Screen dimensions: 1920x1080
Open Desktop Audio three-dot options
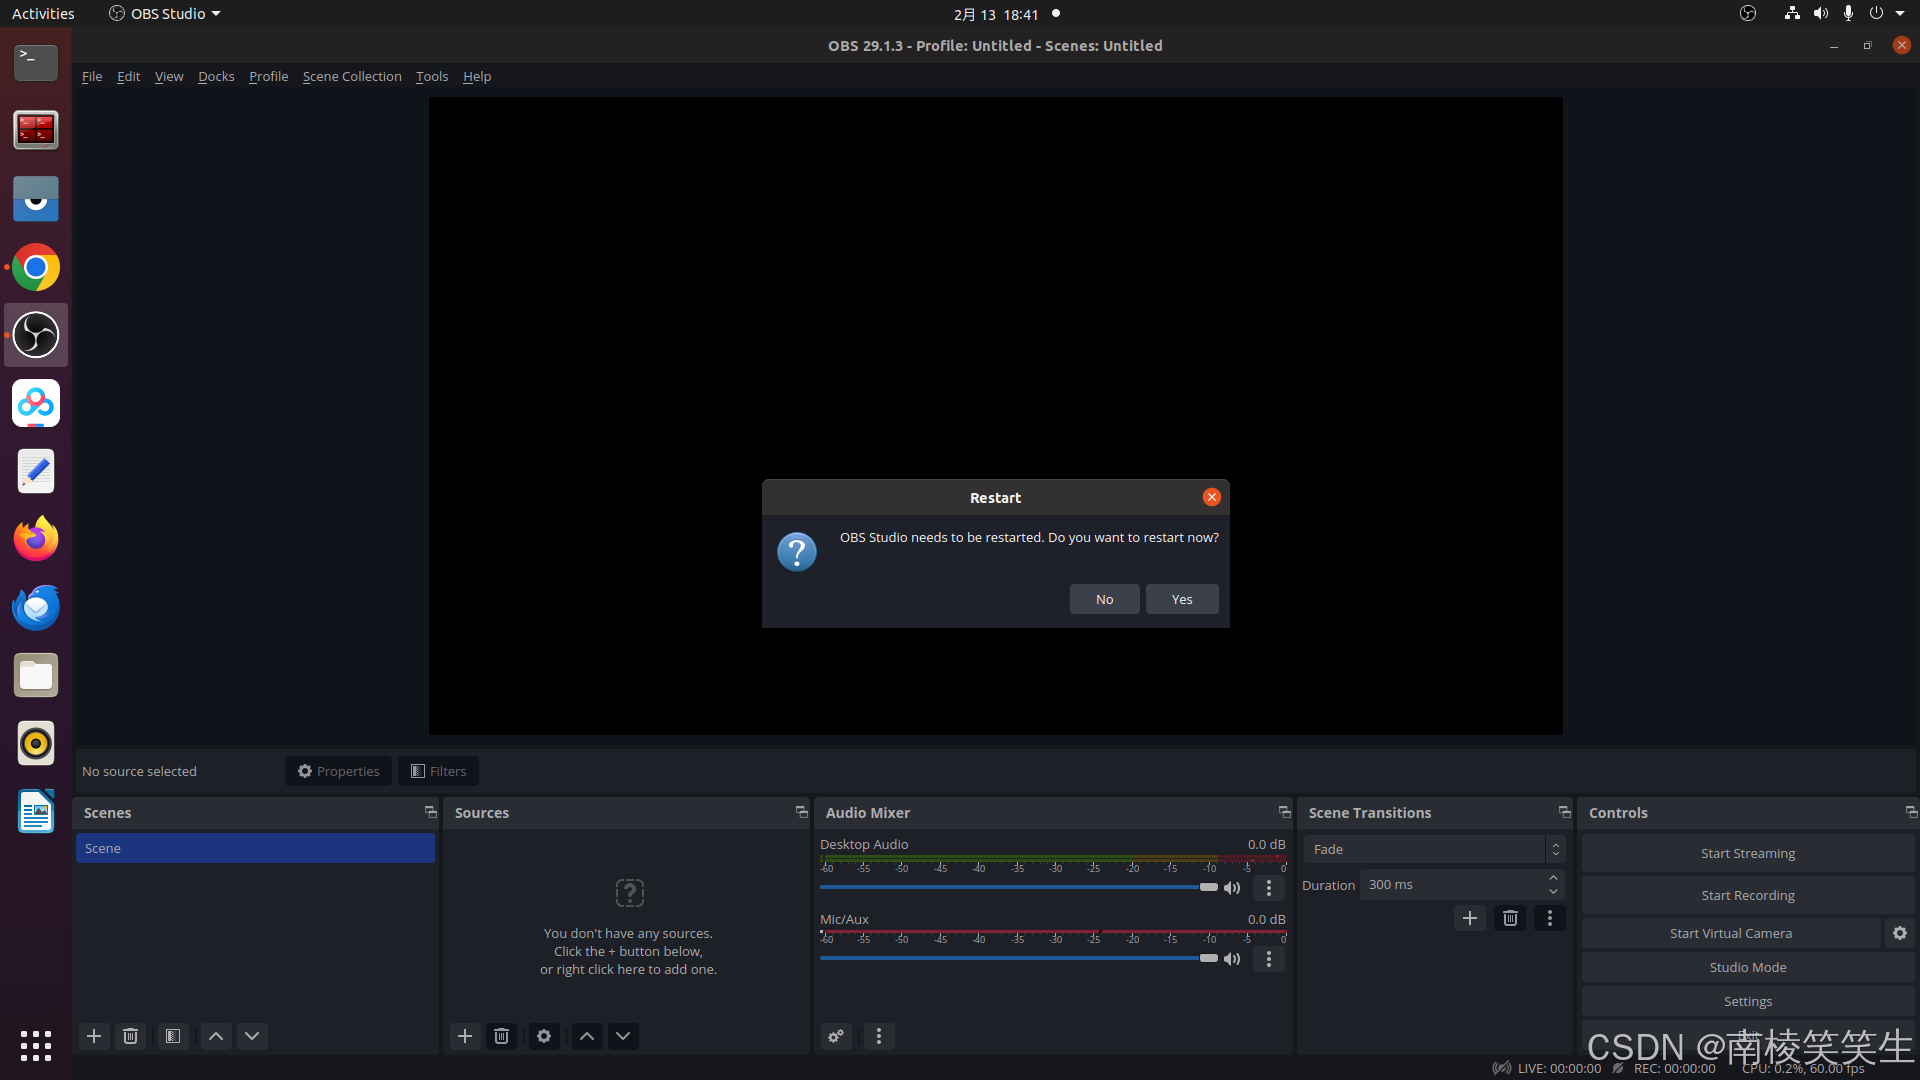point(1268,888)
